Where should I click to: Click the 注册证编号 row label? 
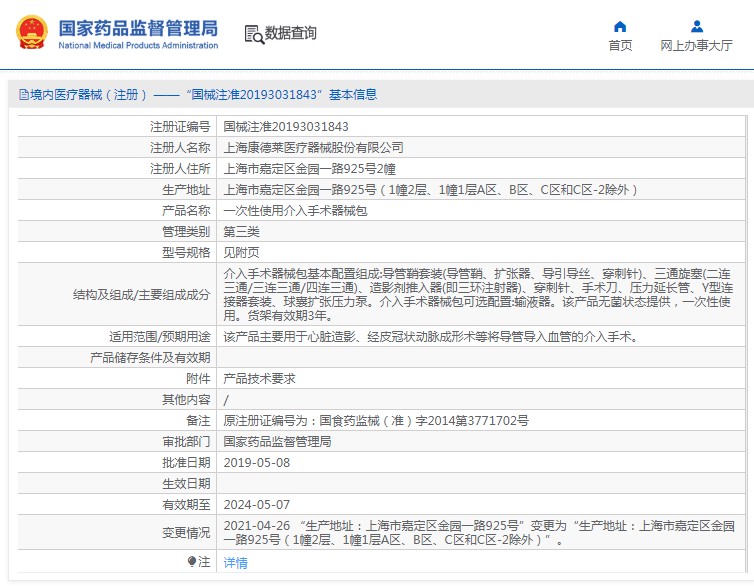pos(180,127)
